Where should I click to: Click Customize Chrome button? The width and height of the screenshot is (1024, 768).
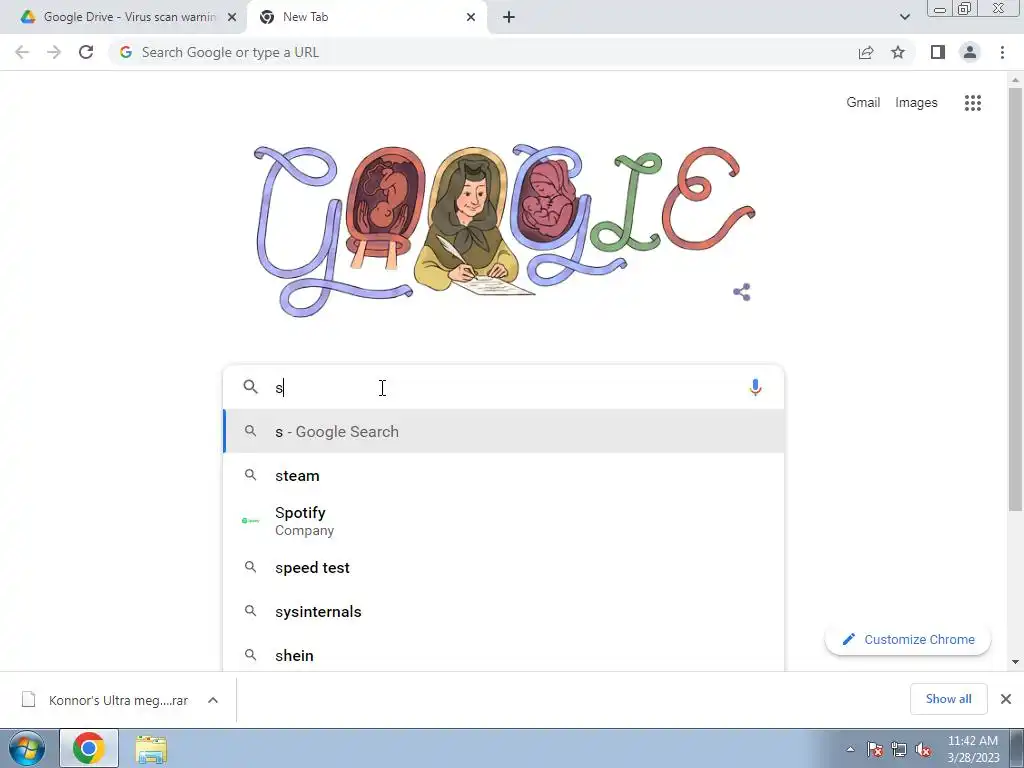[908, 639]
